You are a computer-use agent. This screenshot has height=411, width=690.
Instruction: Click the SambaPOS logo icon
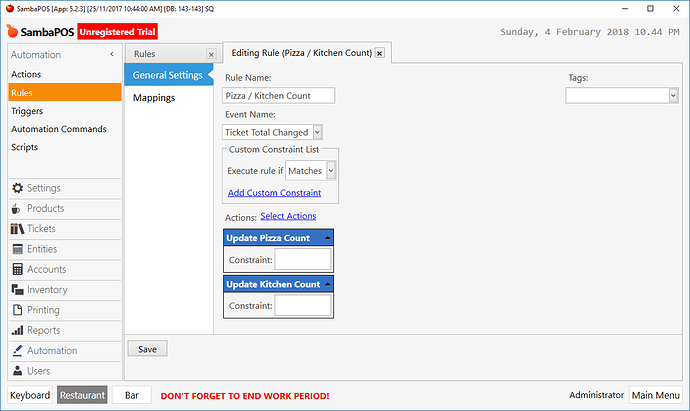[12, 31]
